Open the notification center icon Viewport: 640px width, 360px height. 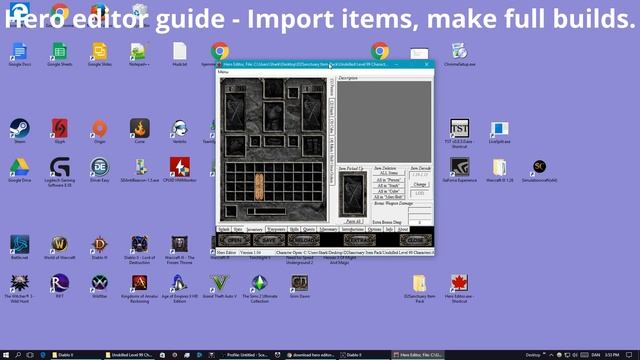630,355
